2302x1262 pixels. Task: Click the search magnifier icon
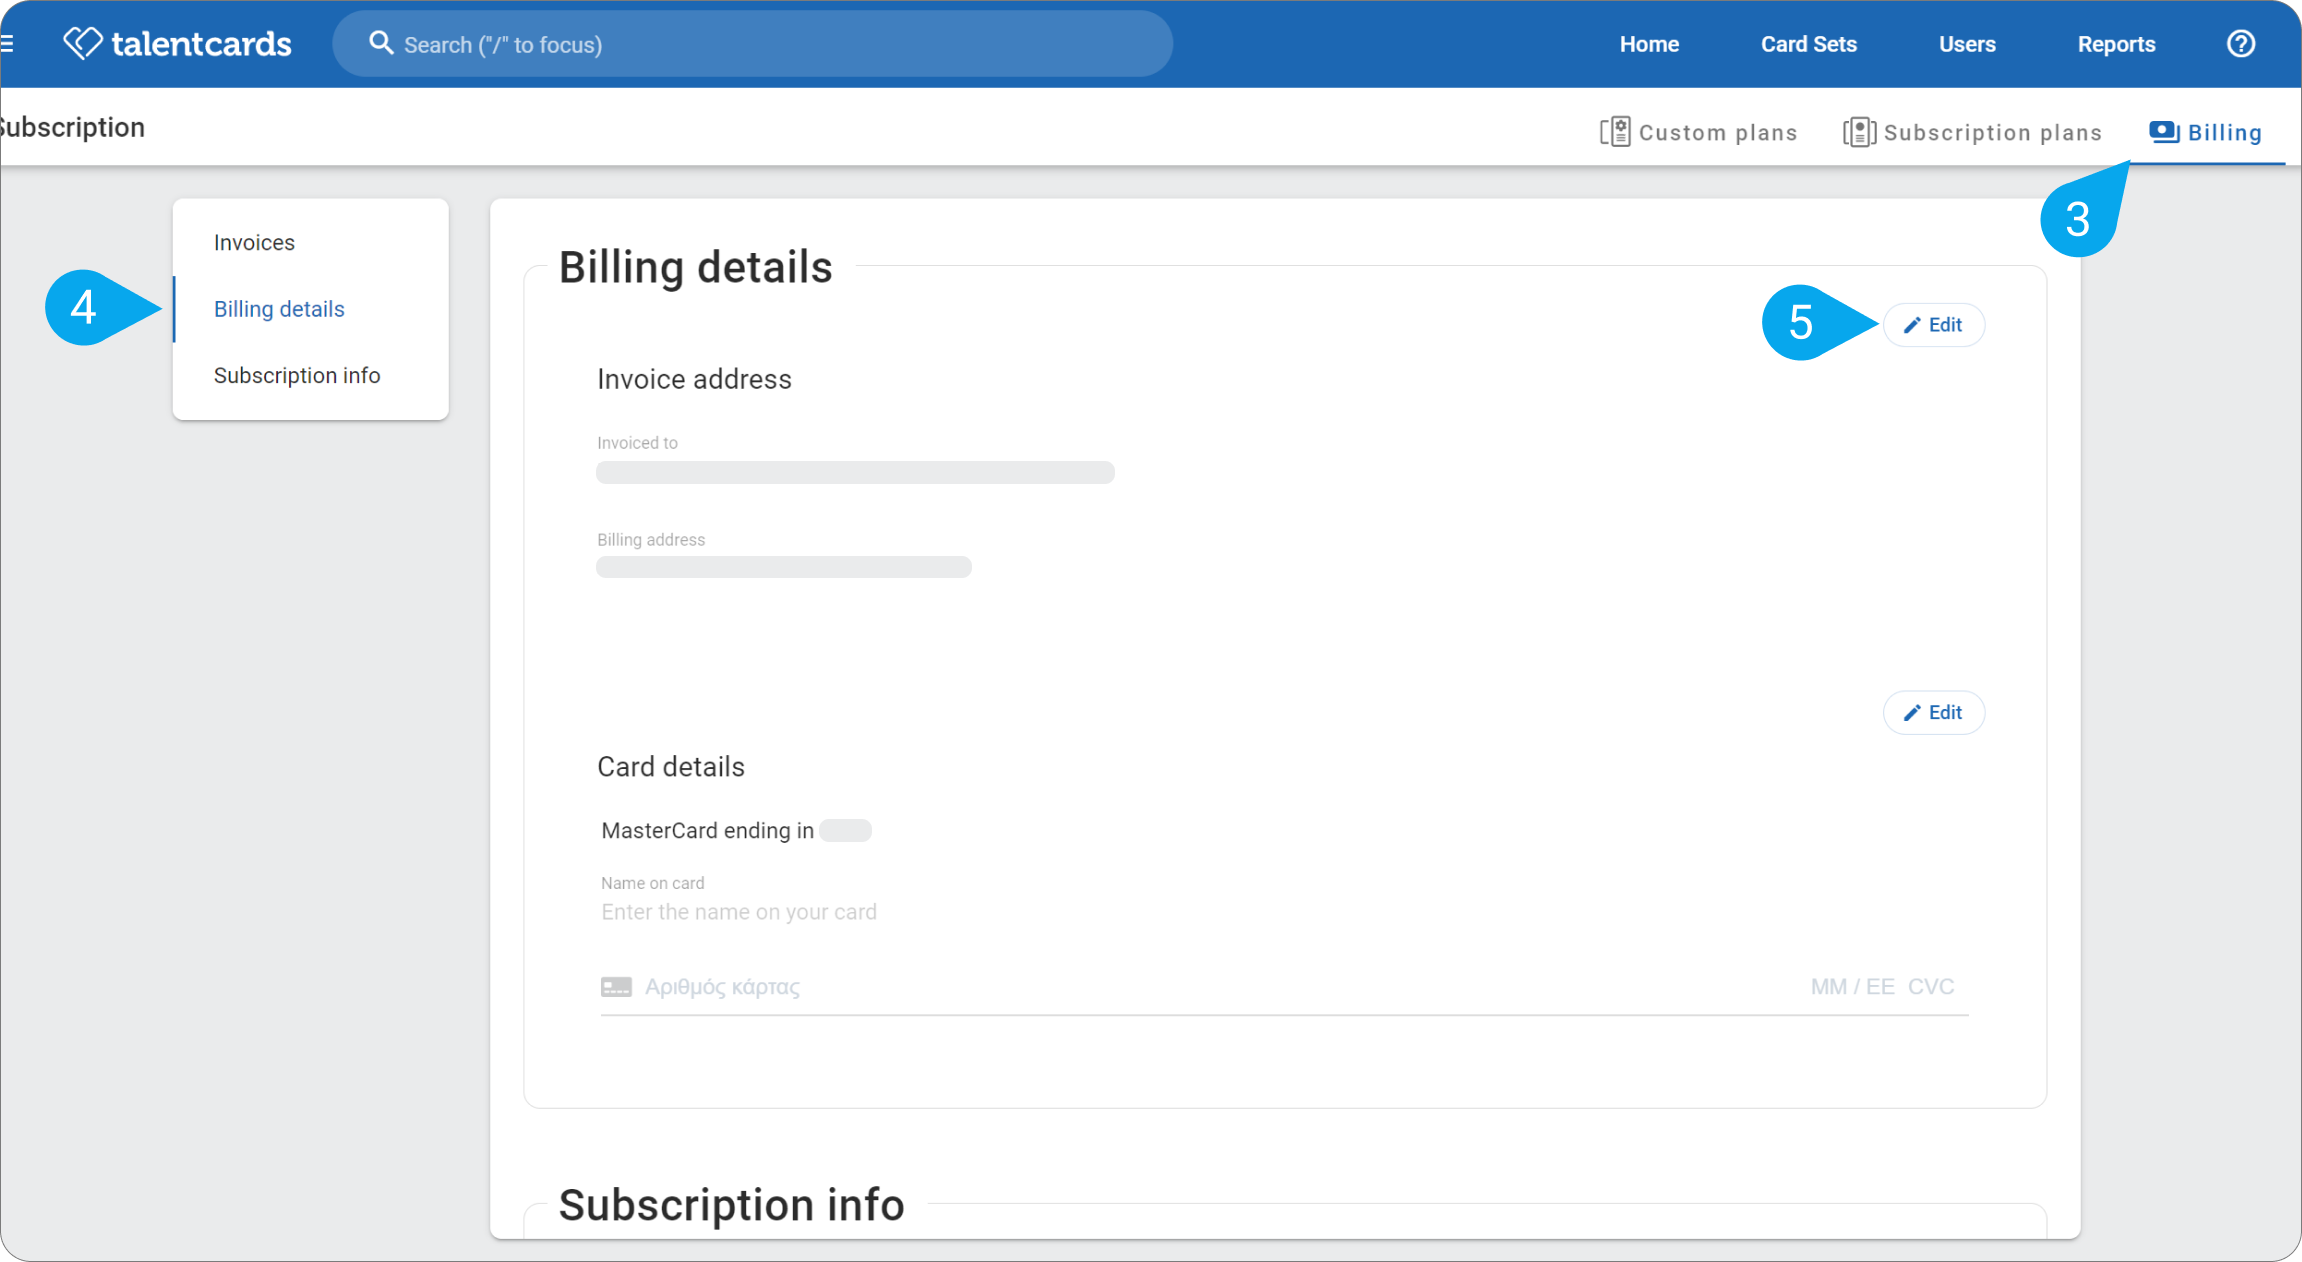381,43
